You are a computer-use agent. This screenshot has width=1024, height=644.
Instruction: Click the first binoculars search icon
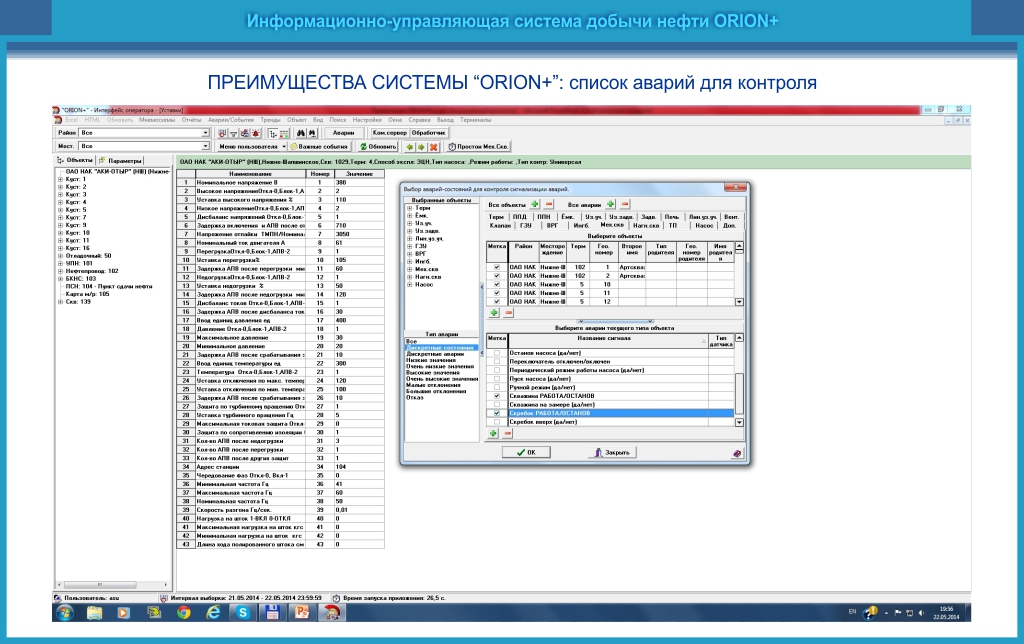pos(301,133)
